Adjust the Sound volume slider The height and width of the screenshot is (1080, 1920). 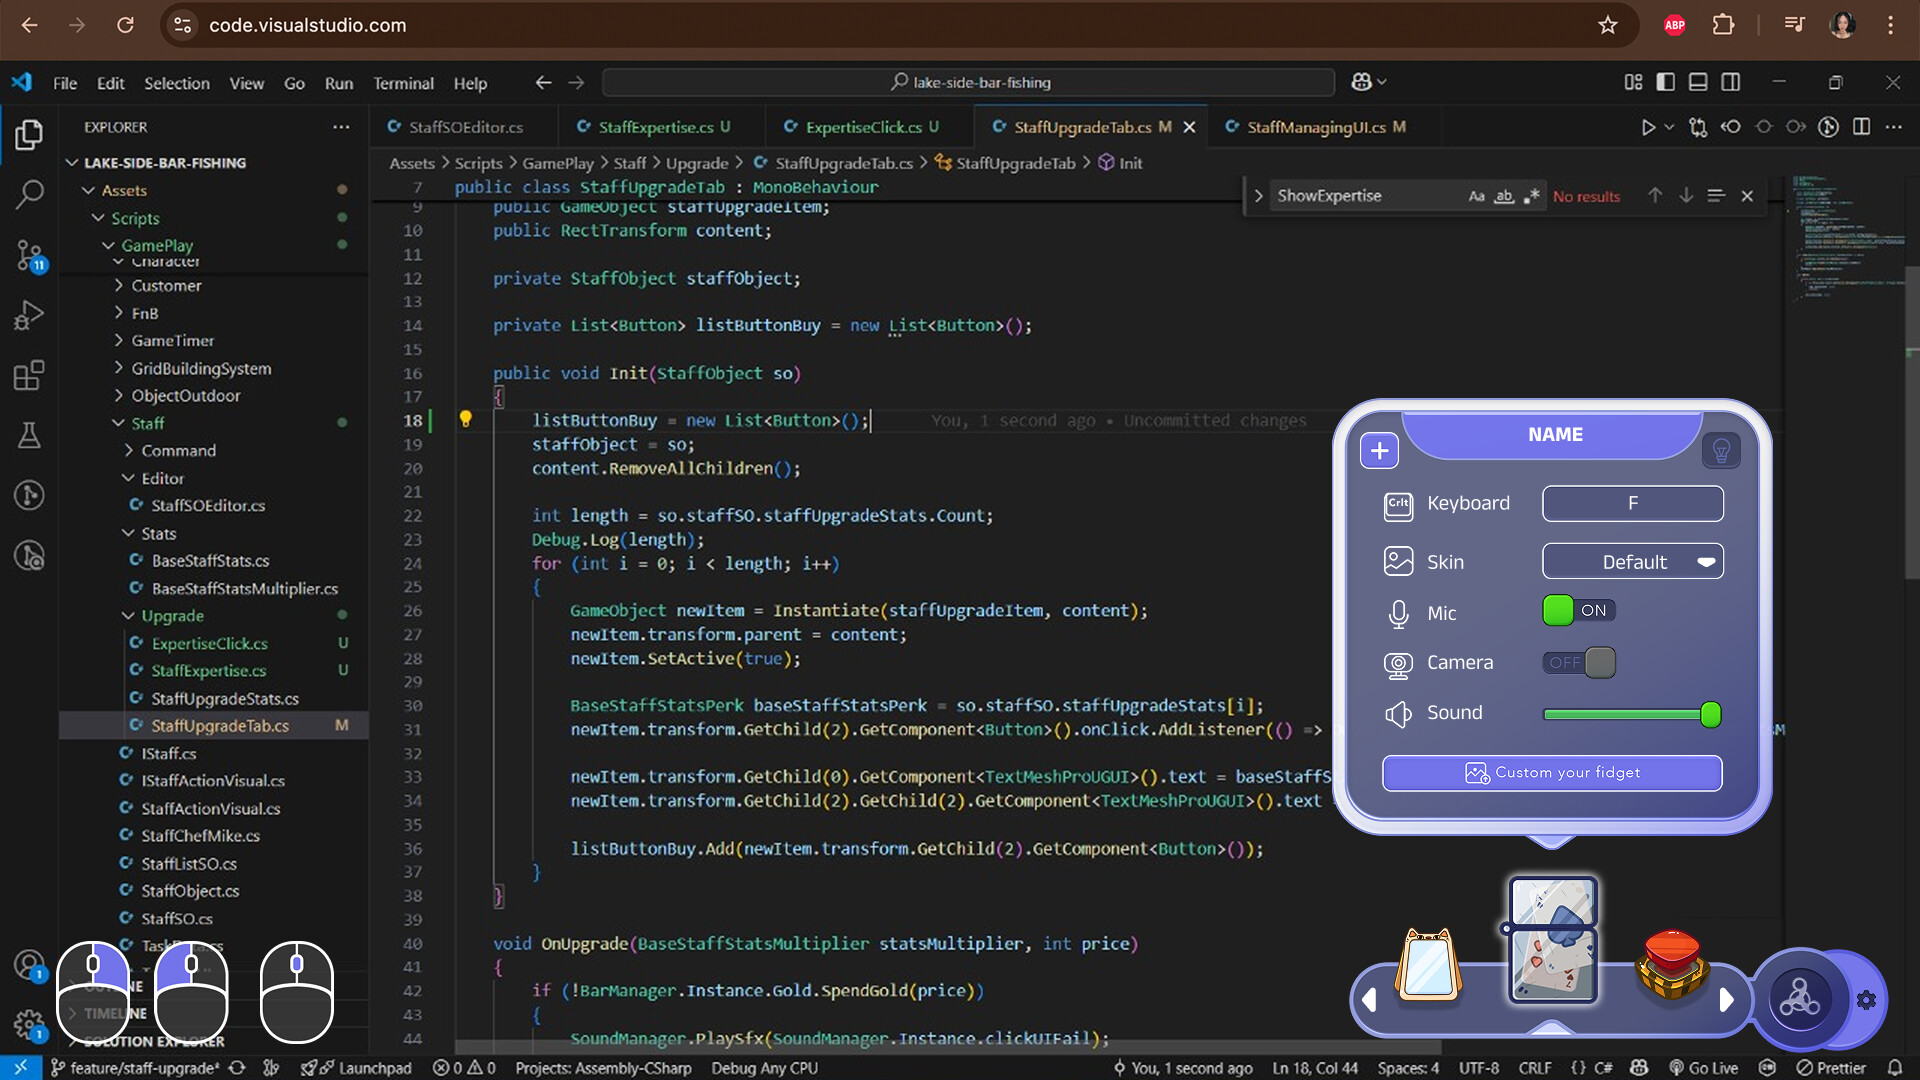(x=1709, y=714)
